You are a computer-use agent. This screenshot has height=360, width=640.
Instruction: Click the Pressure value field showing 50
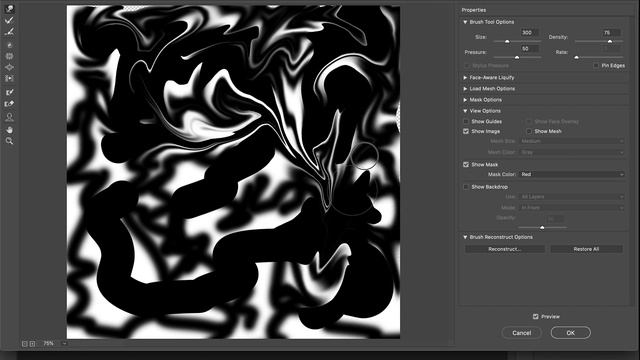[x=529, y=49]
